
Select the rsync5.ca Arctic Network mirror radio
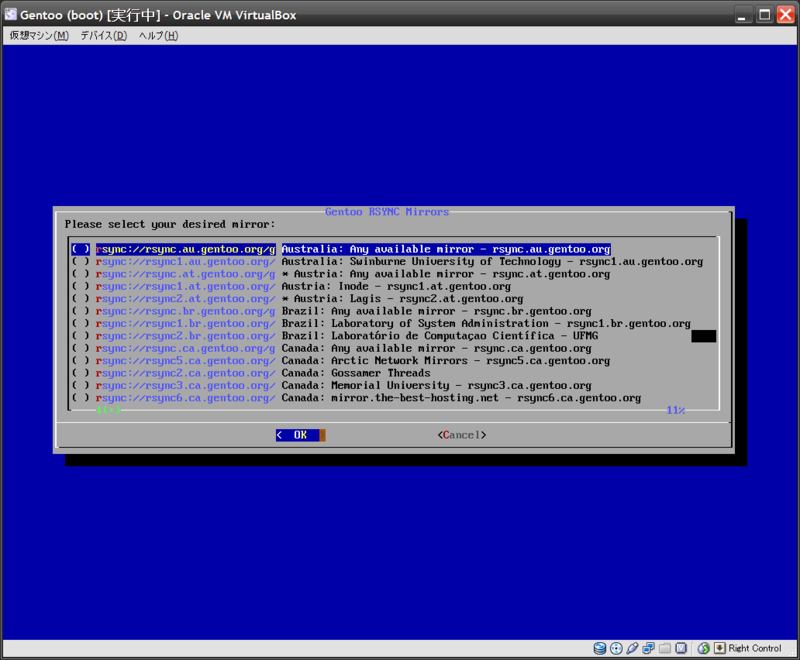click(81, 361)
